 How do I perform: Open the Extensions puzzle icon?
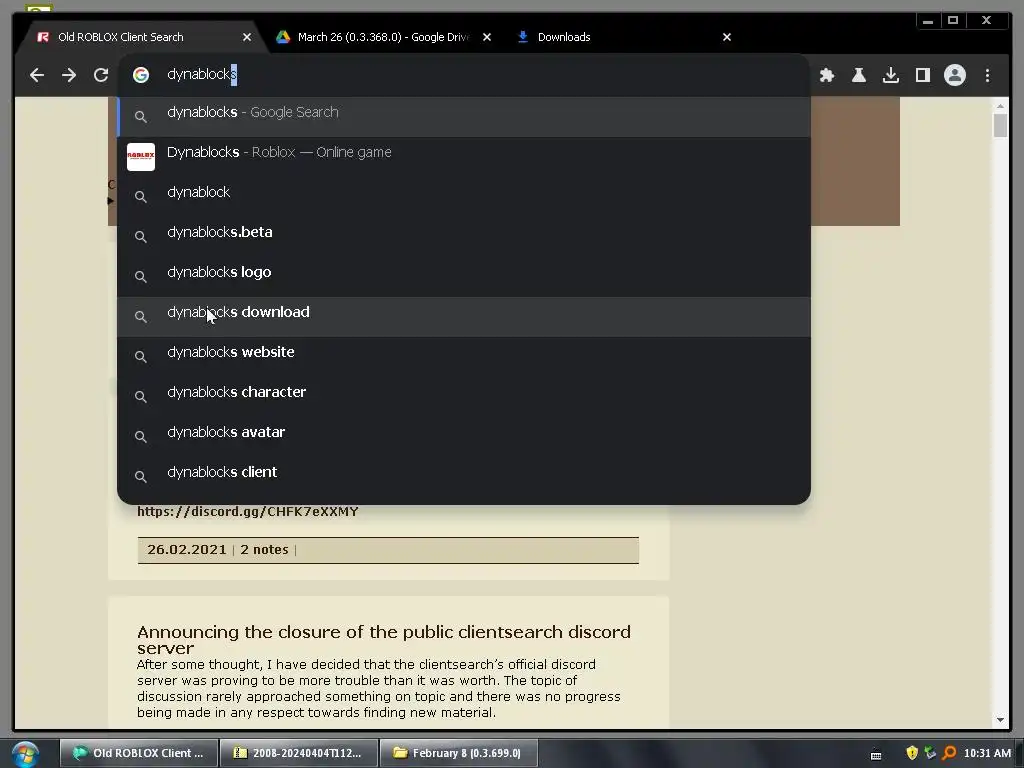click(827, 75)
